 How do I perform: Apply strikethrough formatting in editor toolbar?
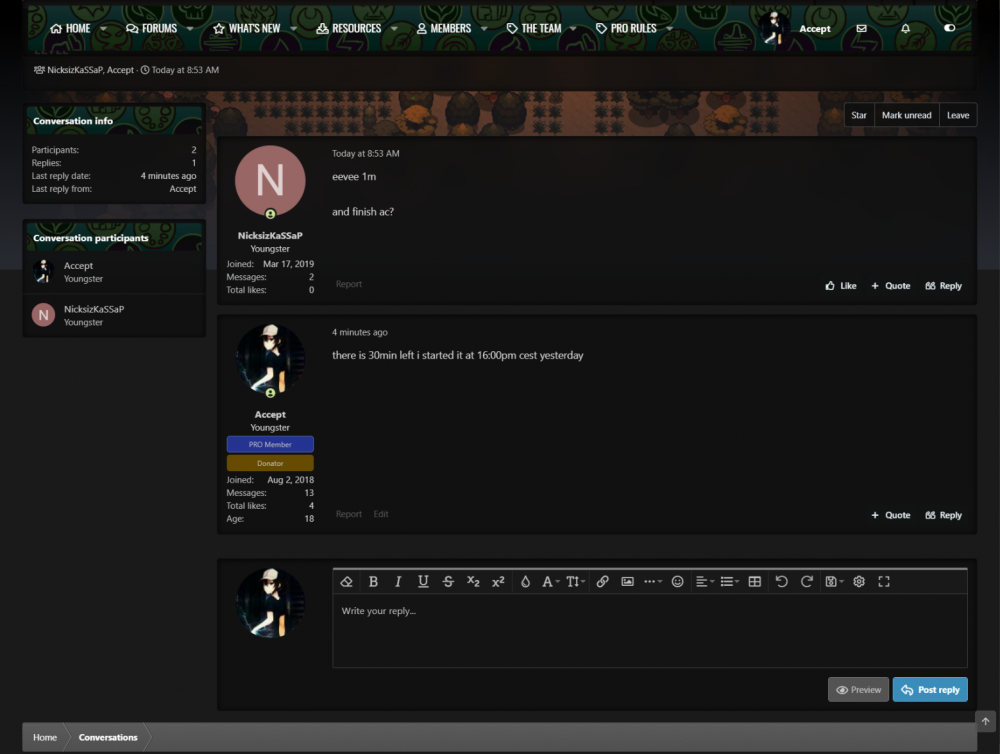(448, 582)
